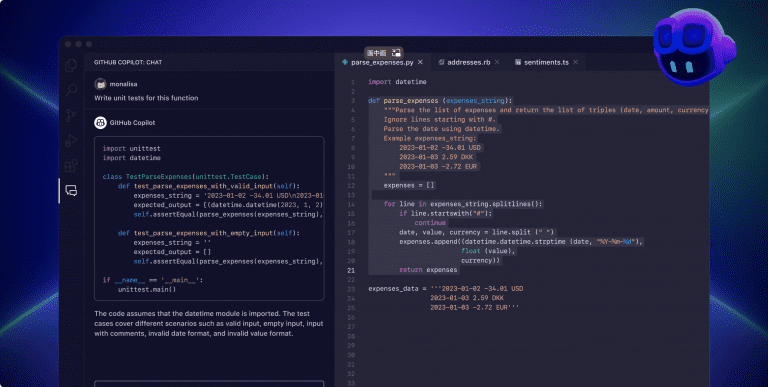Click the picture-in-picture overlay icon

pyautogui.click(x=396, y=53)
